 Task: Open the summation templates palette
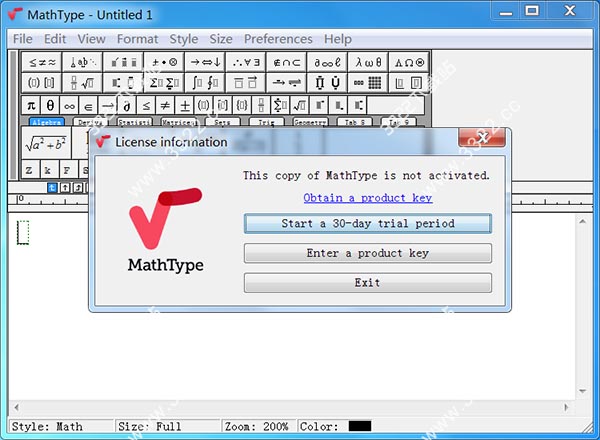165,83
